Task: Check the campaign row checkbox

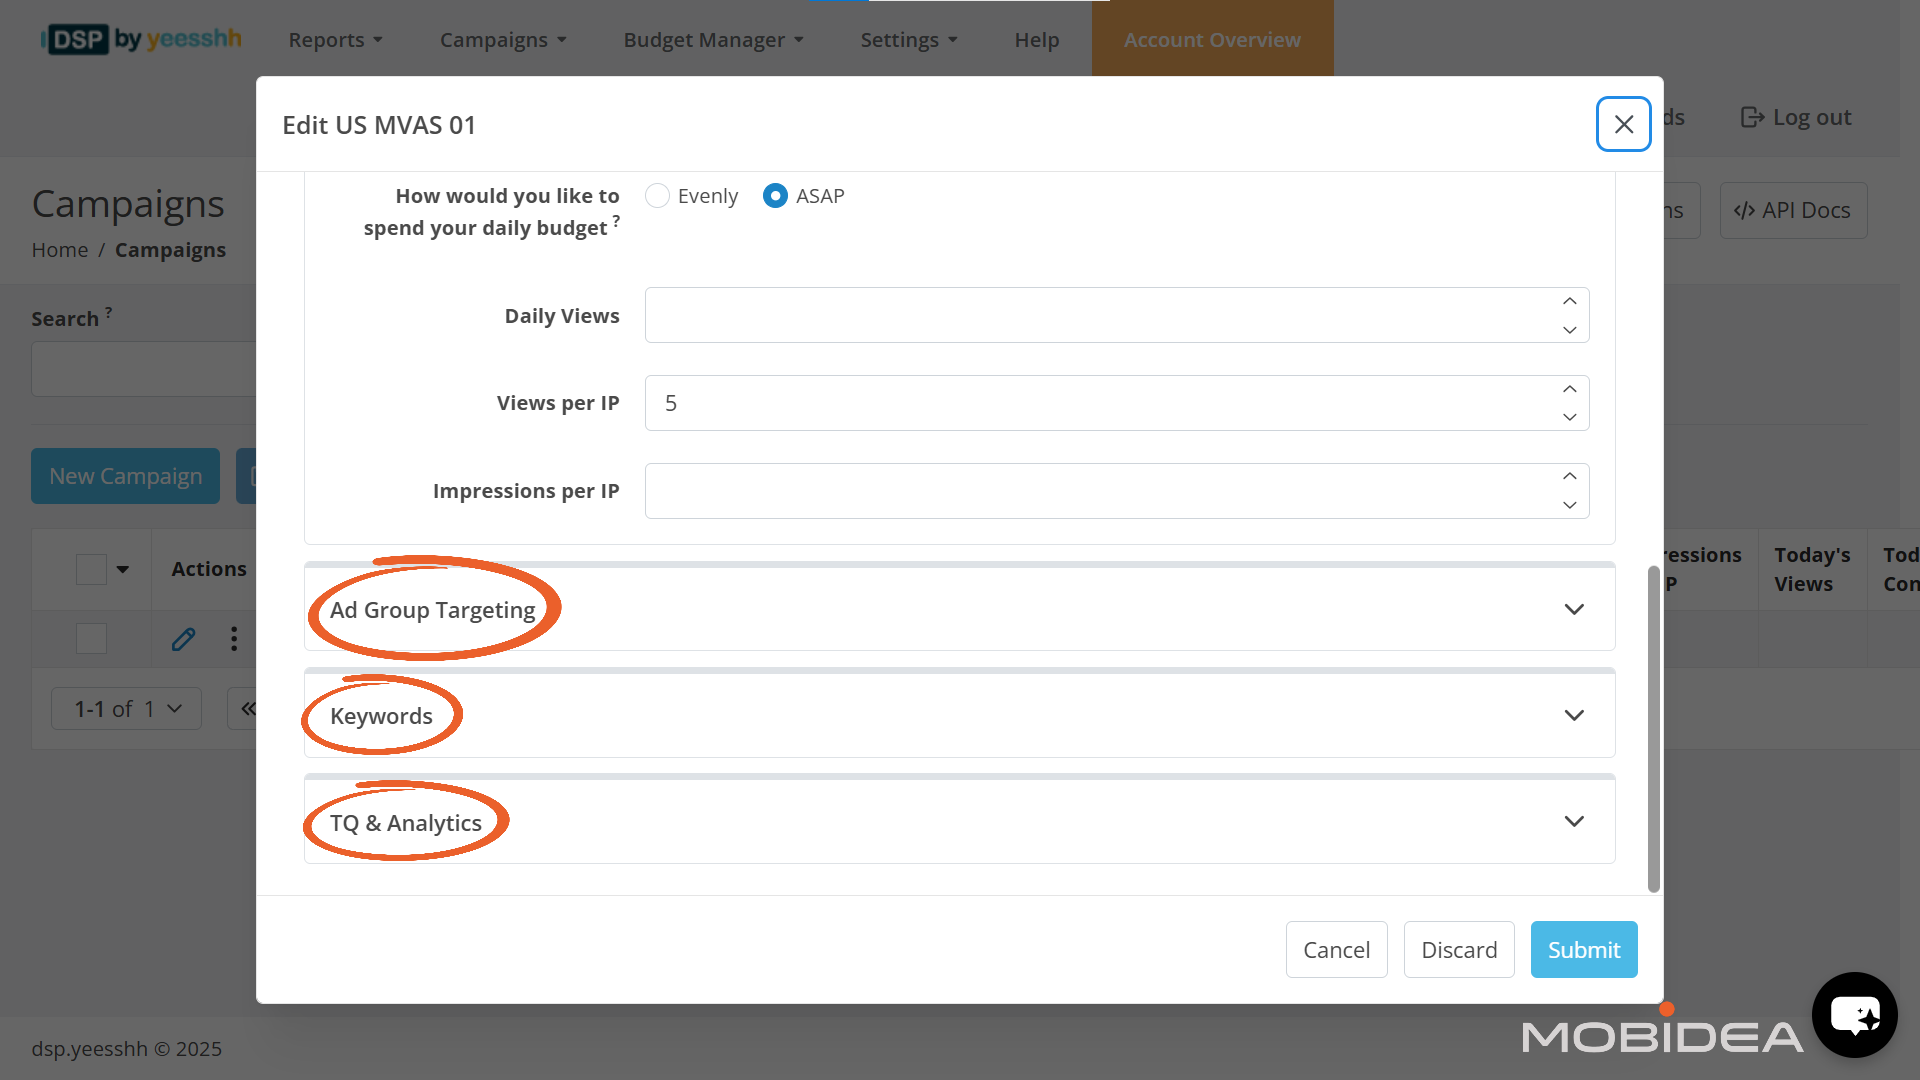Action: coord(91,639)
